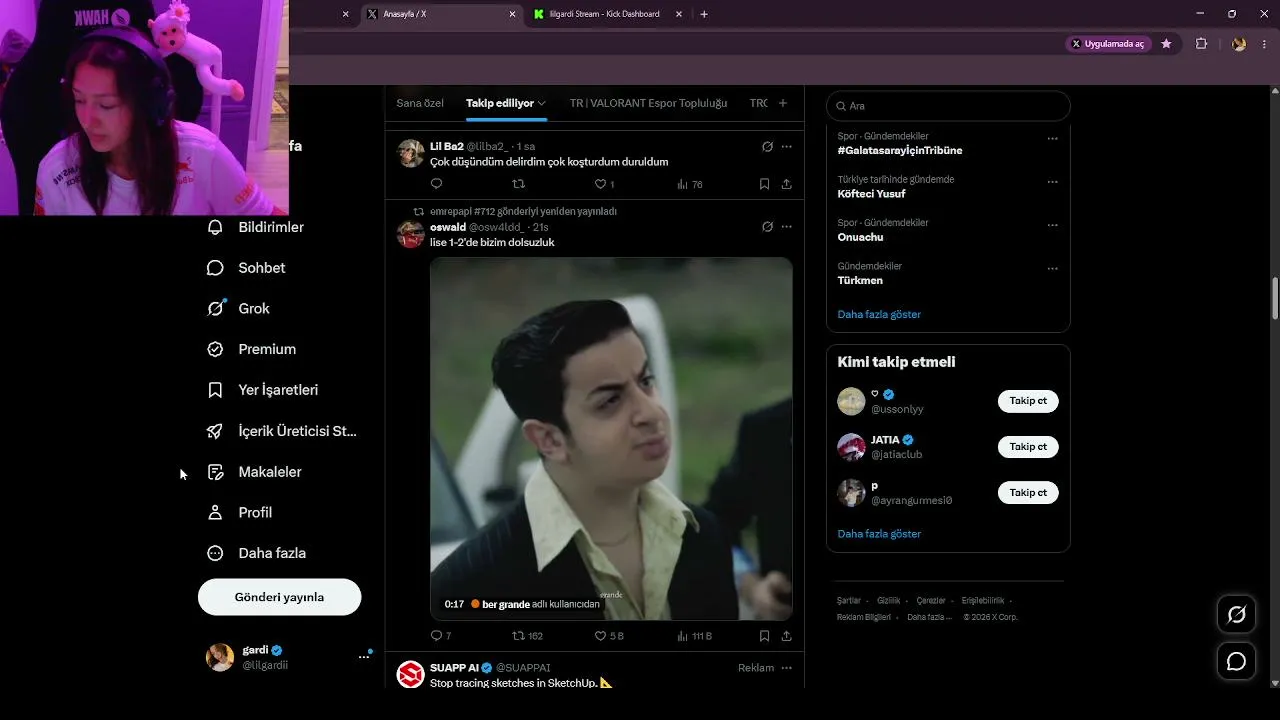Image resolution: width=1280 pixels, height=720 pixels.
Task: Open the Profil person icon
Action: click(x=215, y=512)
